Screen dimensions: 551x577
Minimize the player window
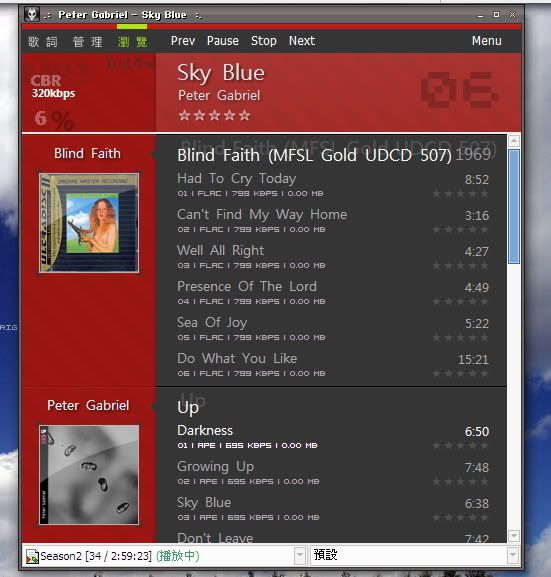click(x=480, y=15)
